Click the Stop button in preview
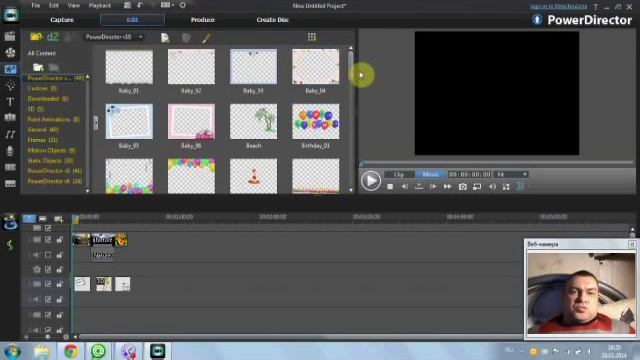Image resolution: width=640 pixels, height=360 pixels. click(x=390, y=187)
